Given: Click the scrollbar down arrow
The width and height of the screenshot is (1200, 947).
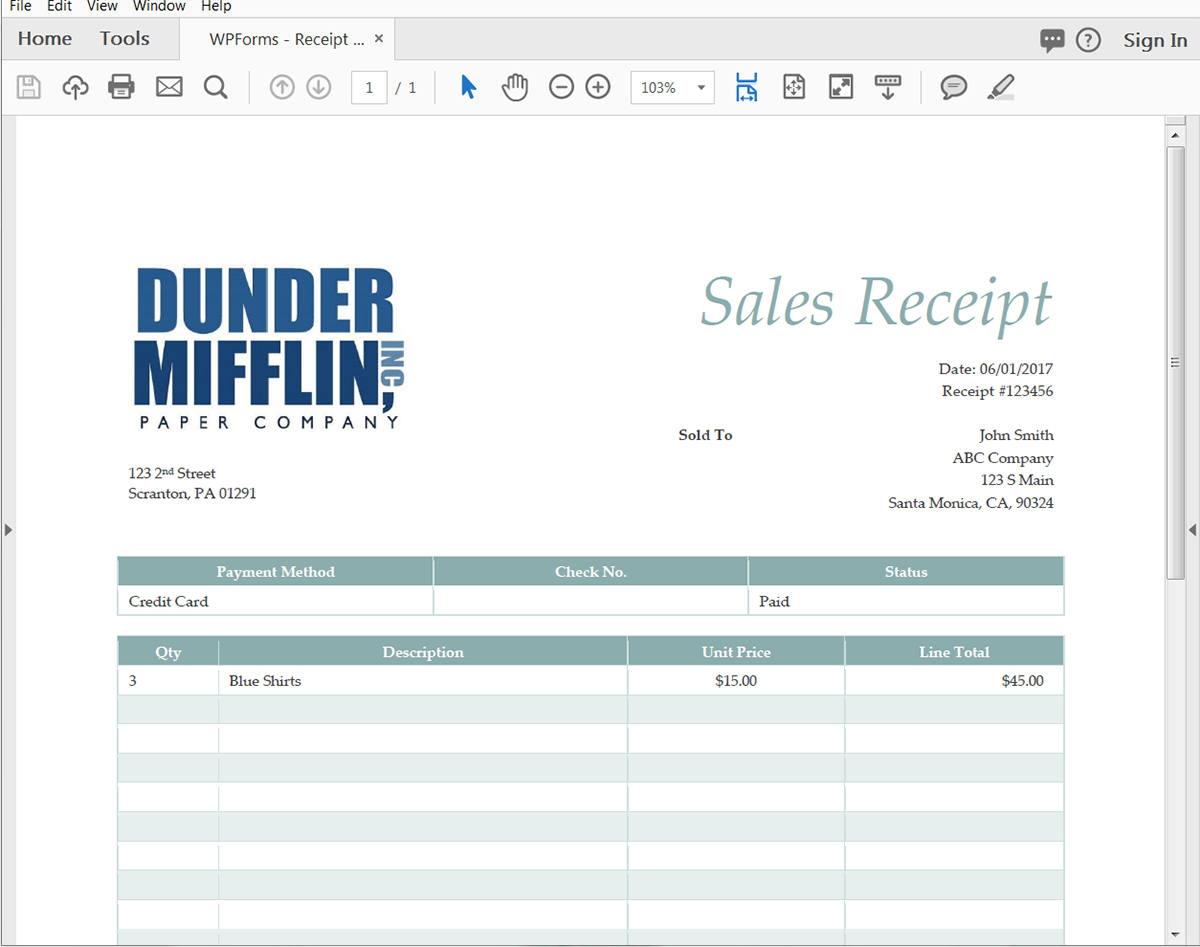Looking at the screenshot, I should pos(1176,933).
